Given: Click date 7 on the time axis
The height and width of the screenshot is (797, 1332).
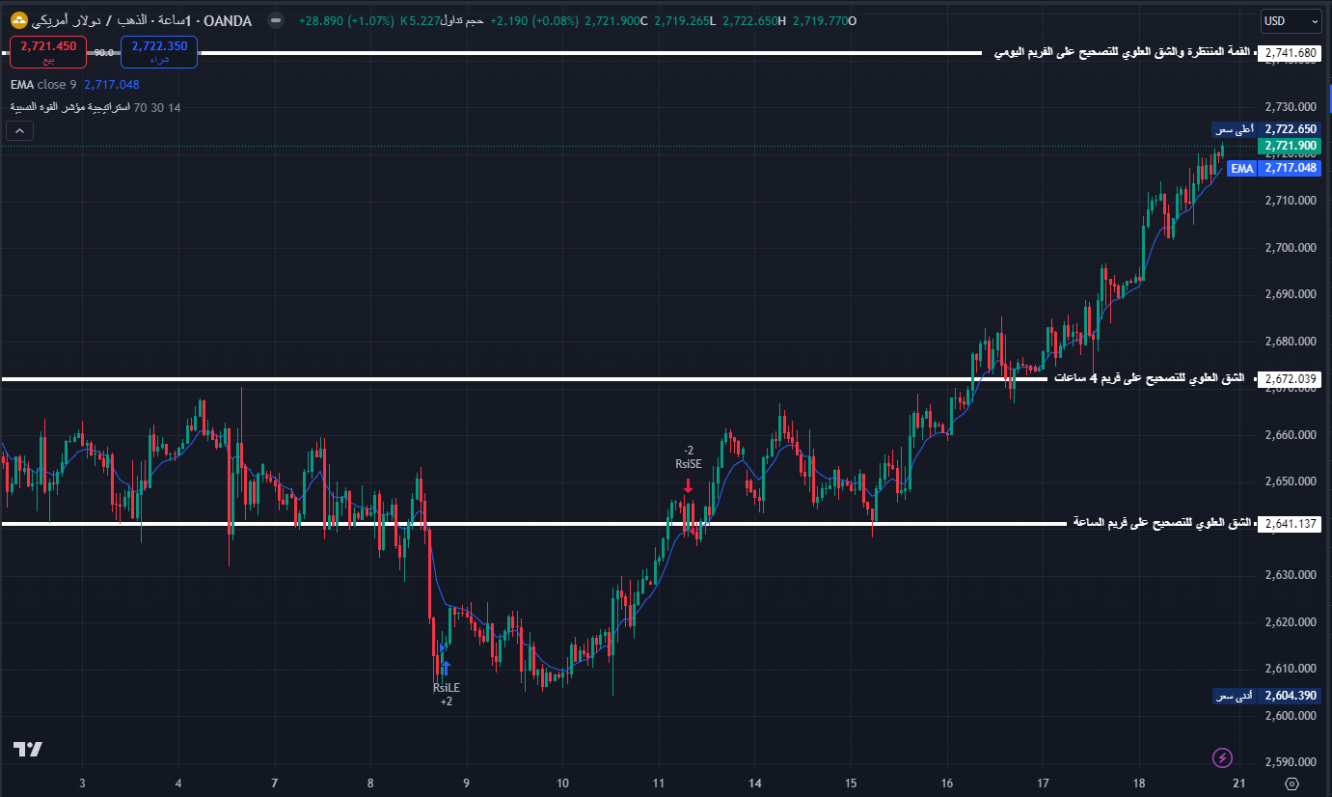Looking at the screenshot, I should 274,783.
